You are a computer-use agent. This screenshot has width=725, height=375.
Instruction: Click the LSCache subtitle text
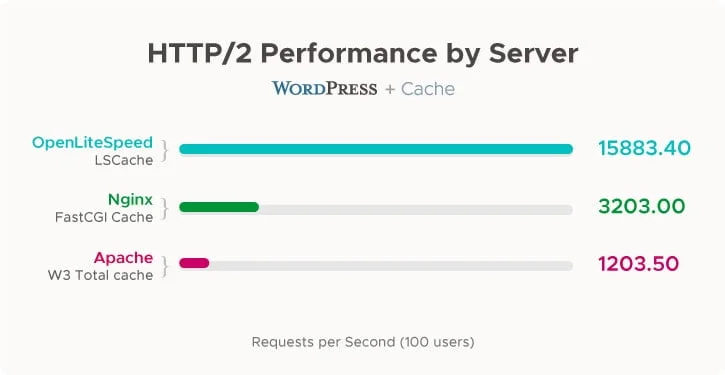coord(124,160)
